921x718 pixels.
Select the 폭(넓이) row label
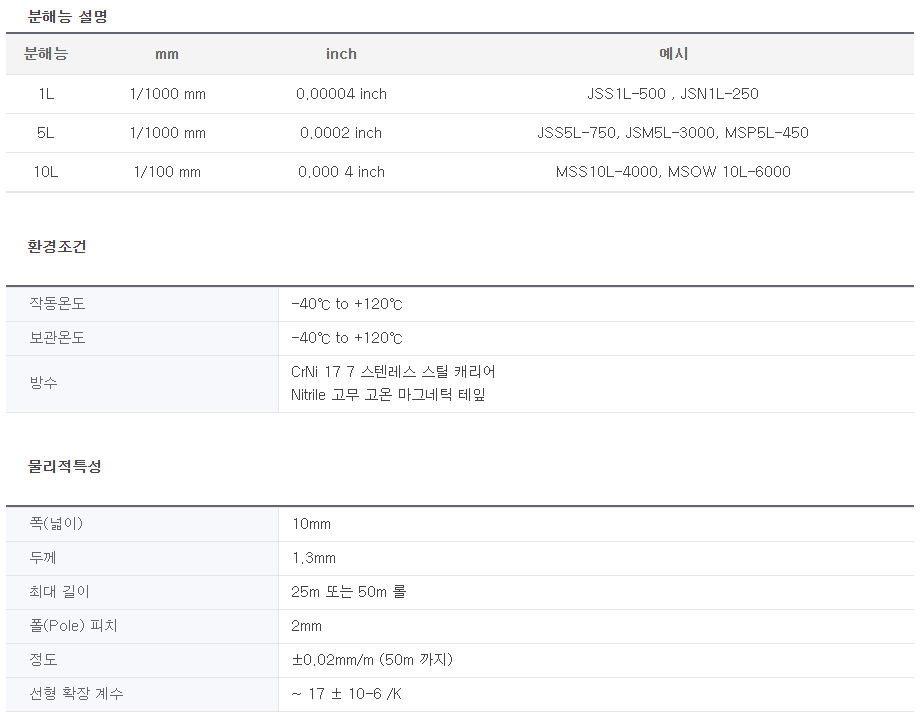[56, 524]
